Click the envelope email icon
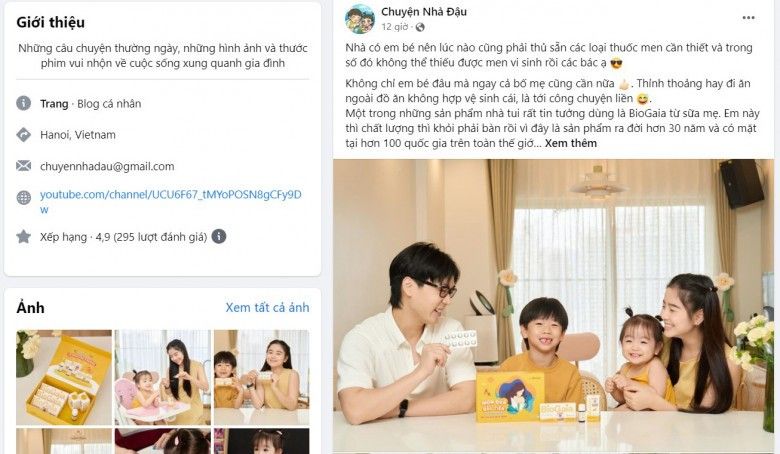 pyautogui.click(x=23, y=166)
